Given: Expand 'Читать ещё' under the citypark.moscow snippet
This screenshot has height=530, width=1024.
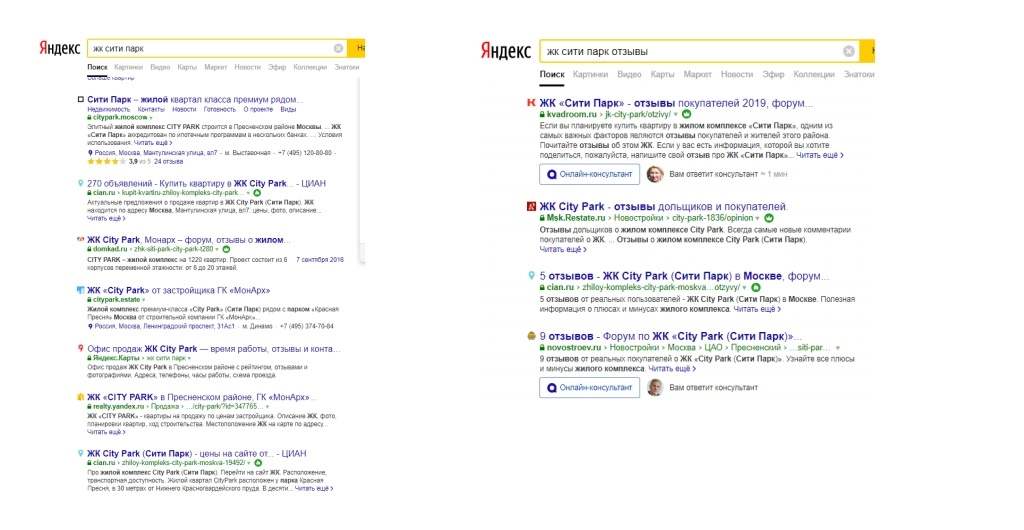Looking at the screenshot, I should click(153, 143).
